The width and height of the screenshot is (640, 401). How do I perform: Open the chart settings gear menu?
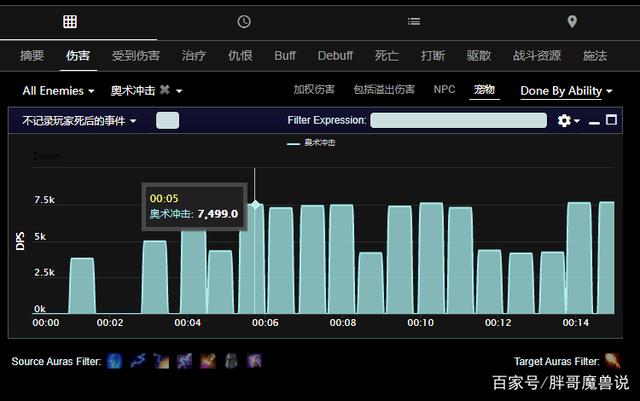[x=565, y=120]
